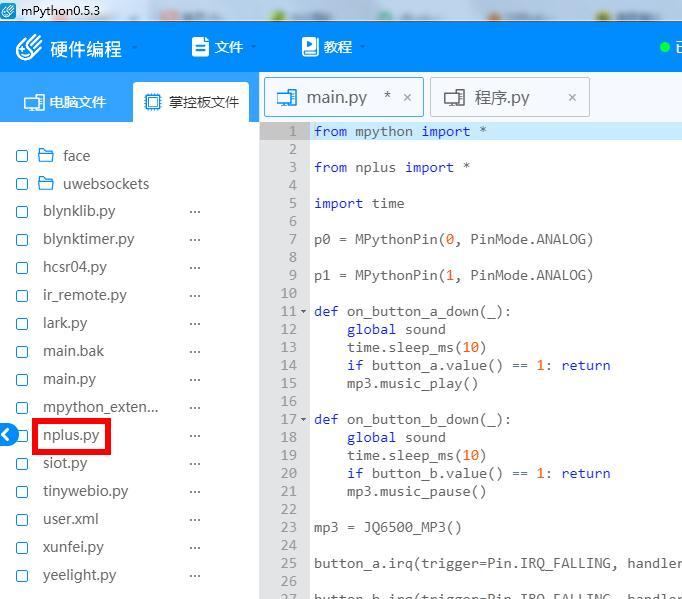This screenshot has width=682, height=599.
Task: Open the face folder
Action: [x=64, y=155]
